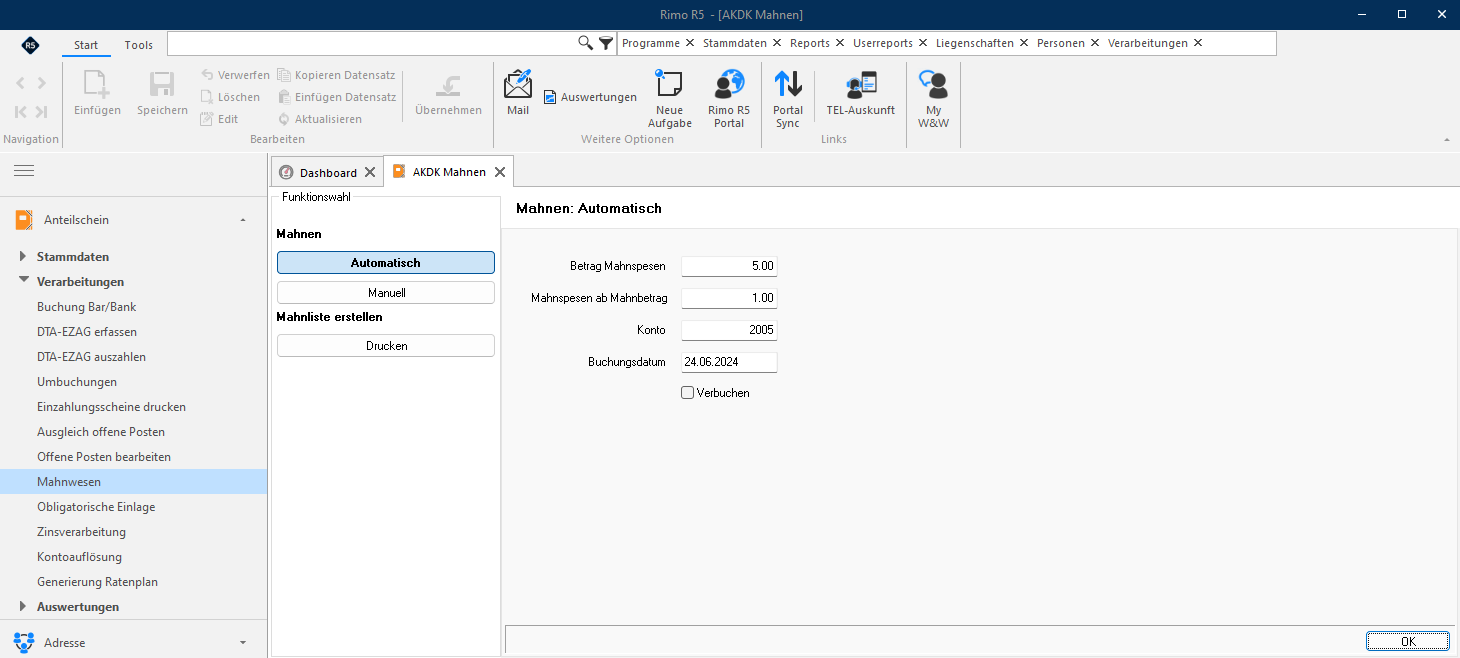
Task: Open the Rimo R5 Portal
Action: (729, 98)
